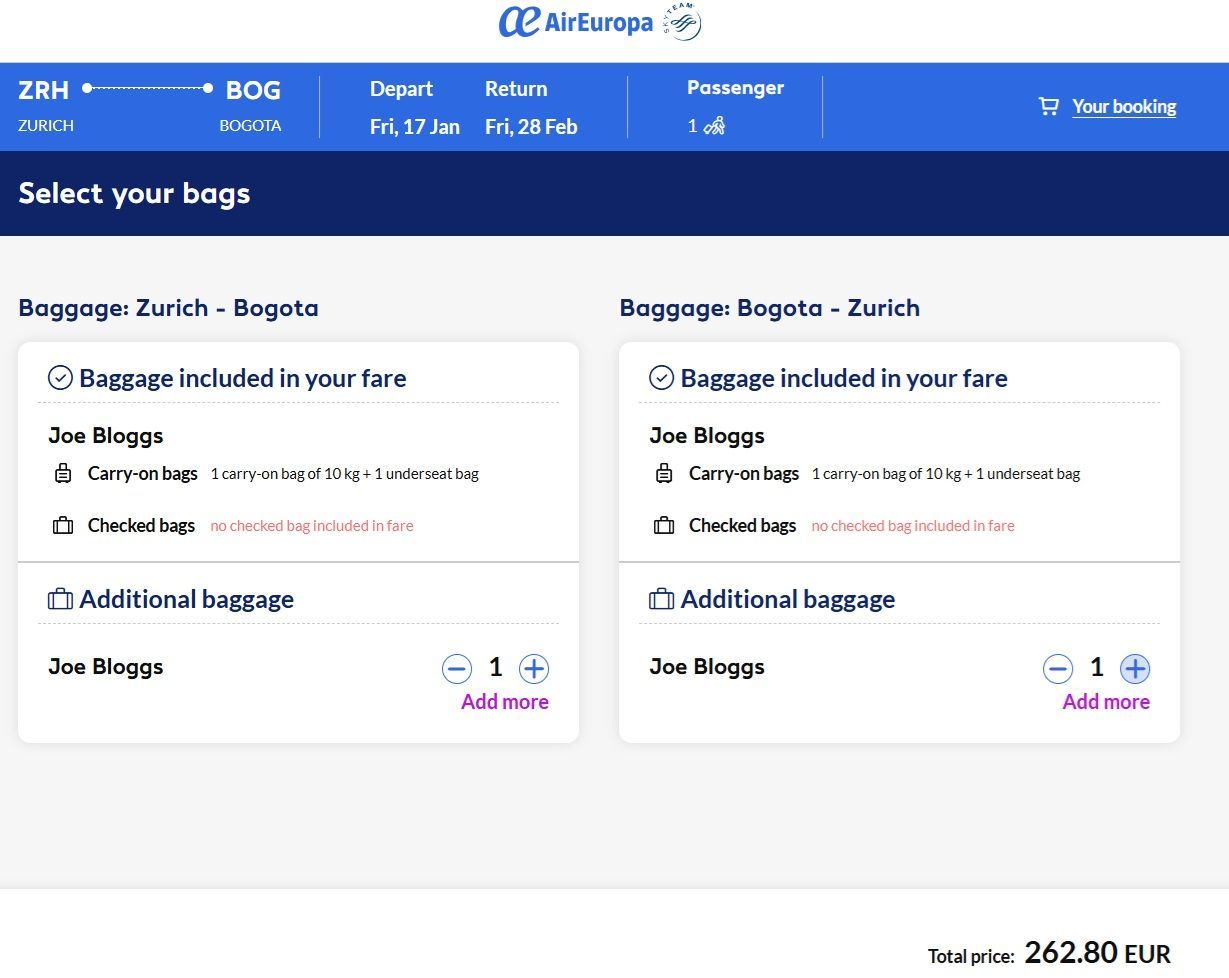The width and height of the screenshot is (1229, 978).
Task: Click the Bogota - Zurich baggage included checkmark icon
Action: pyautogui.click(x=661, y=378)
